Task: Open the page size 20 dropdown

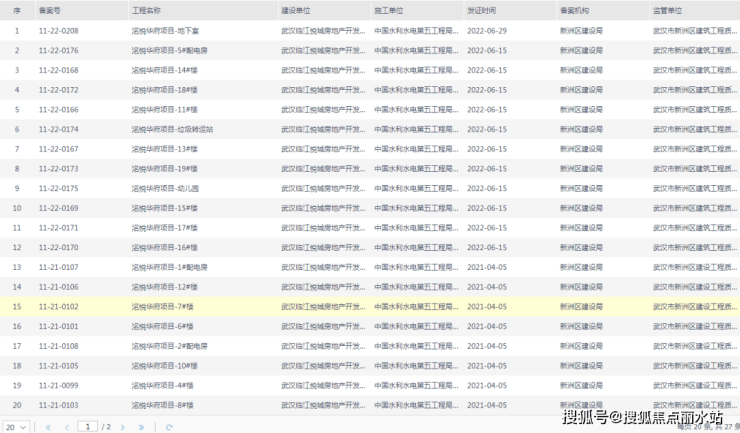Action: click(x=17, y=427)
